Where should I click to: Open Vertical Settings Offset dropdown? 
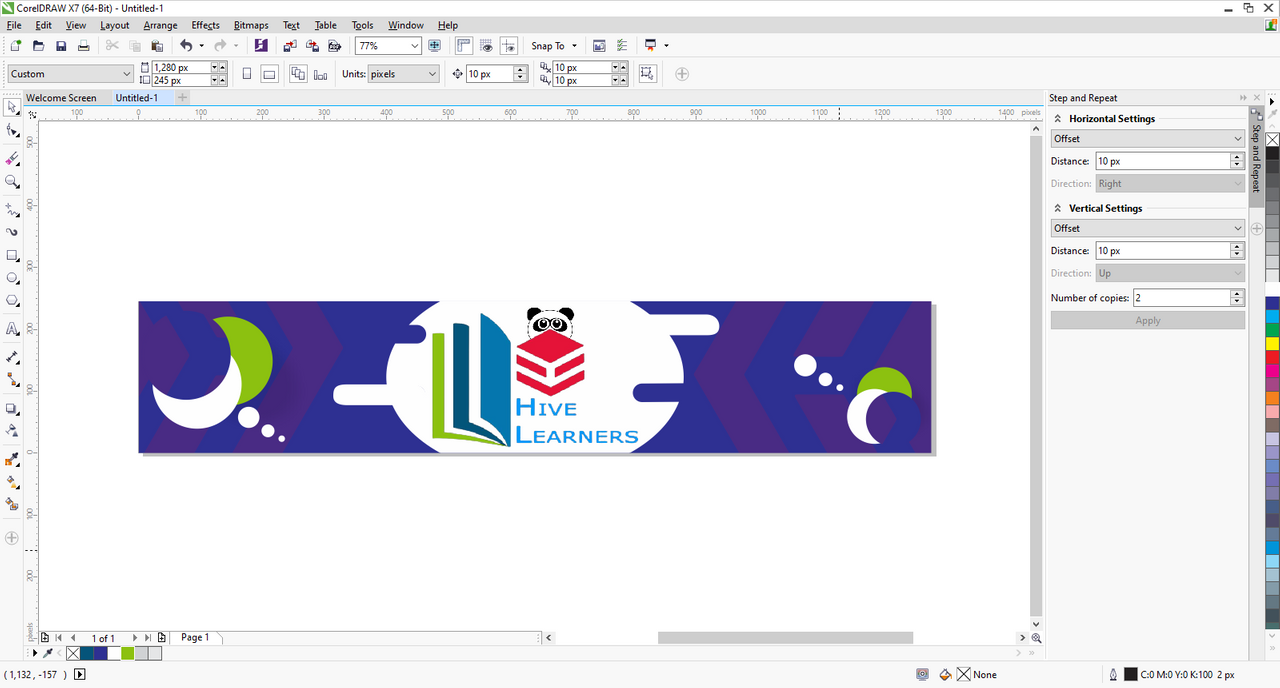(x=1147, y=228)
